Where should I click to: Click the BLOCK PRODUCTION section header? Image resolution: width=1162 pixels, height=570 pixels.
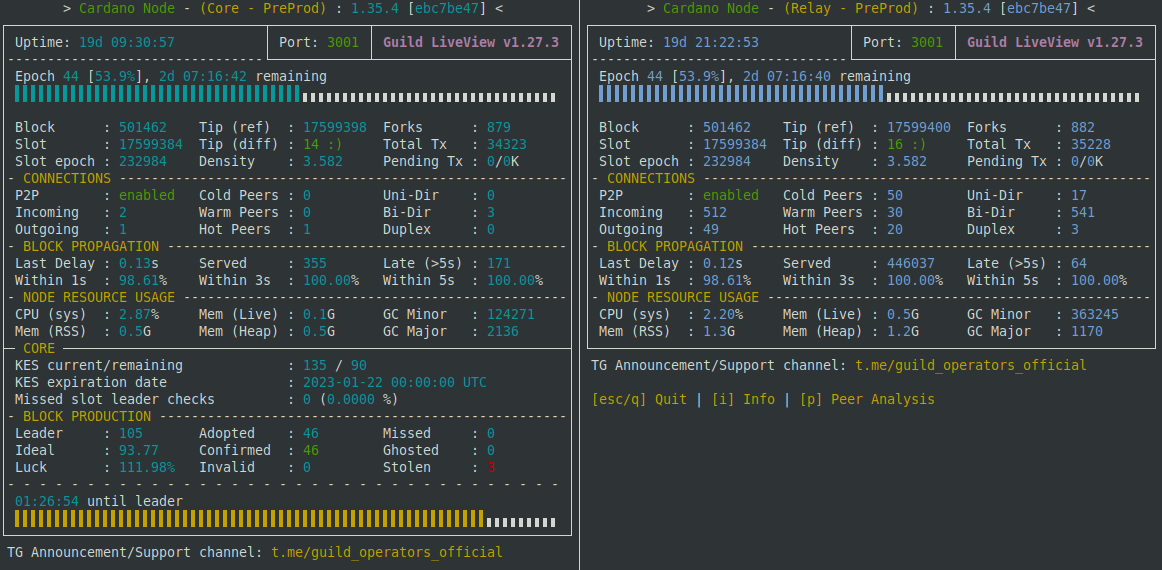pos(87,417)
